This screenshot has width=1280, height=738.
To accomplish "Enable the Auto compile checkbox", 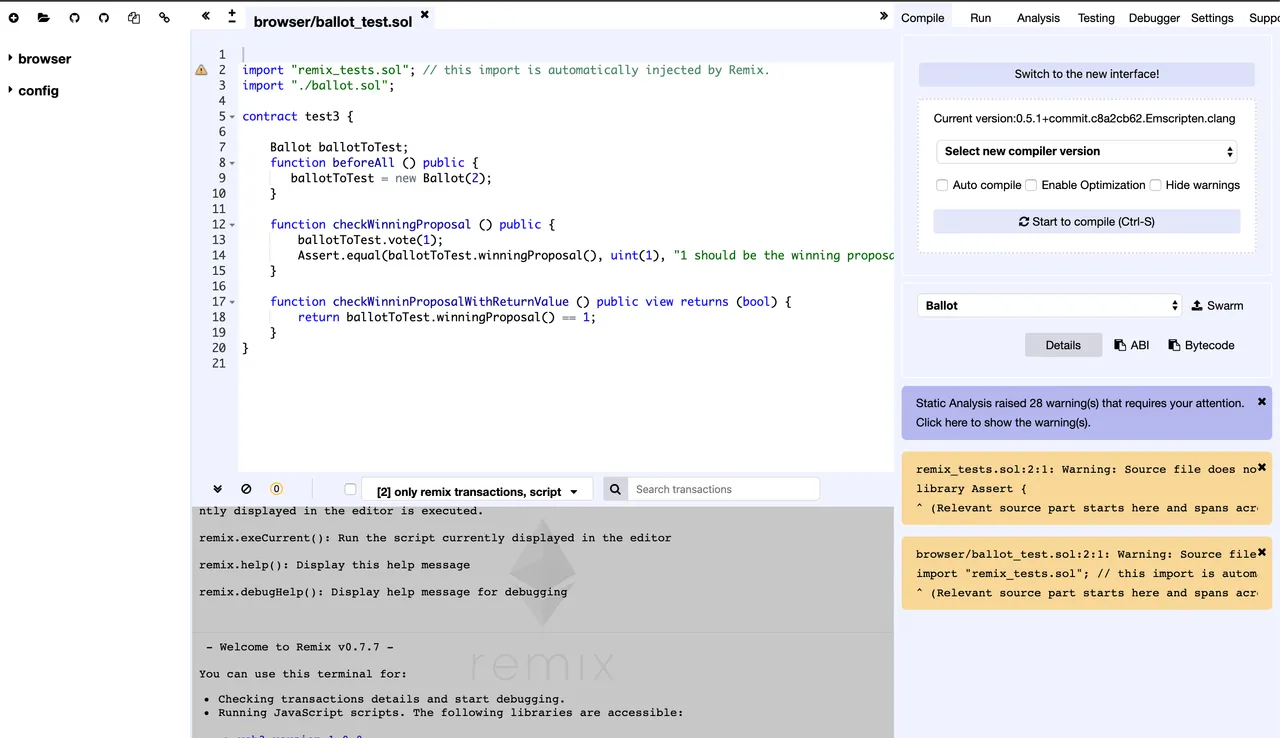I will pyautogui.click(x=942, y=185).
